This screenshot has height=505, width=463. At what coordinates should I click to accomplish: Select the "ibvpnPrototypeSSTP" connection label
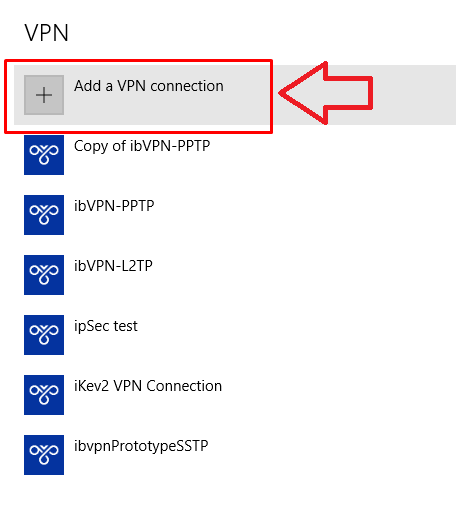(141, 446)
